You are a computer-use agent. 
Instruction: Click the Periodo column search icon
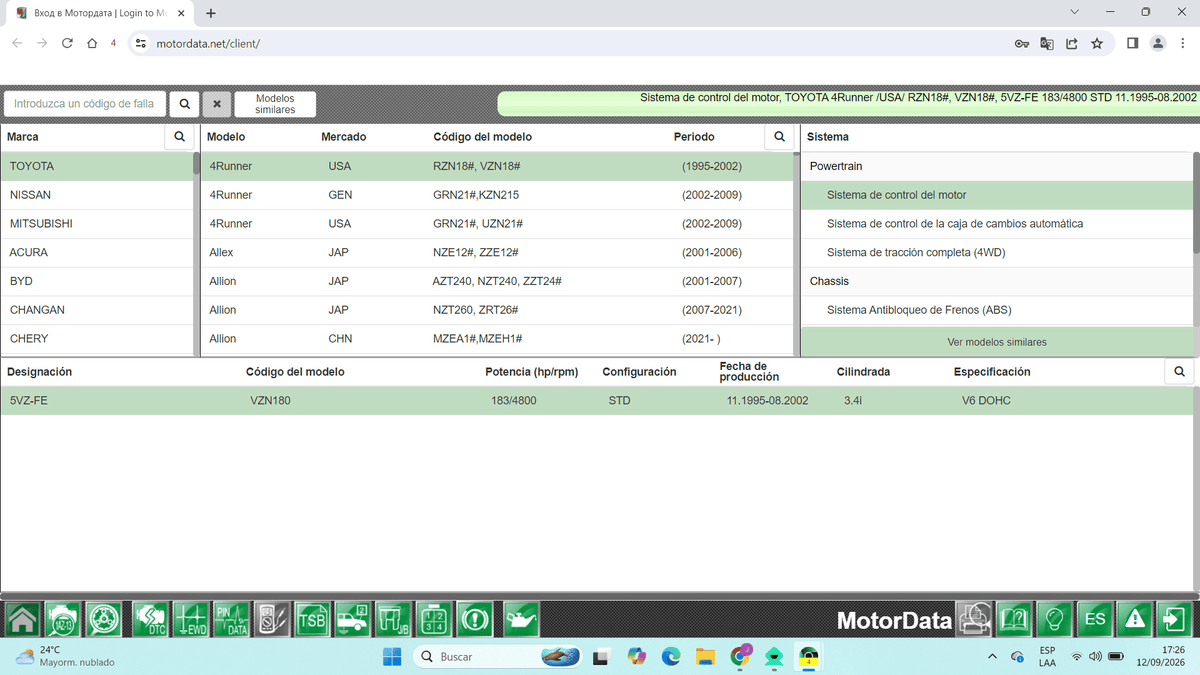[x=779, y=137]
